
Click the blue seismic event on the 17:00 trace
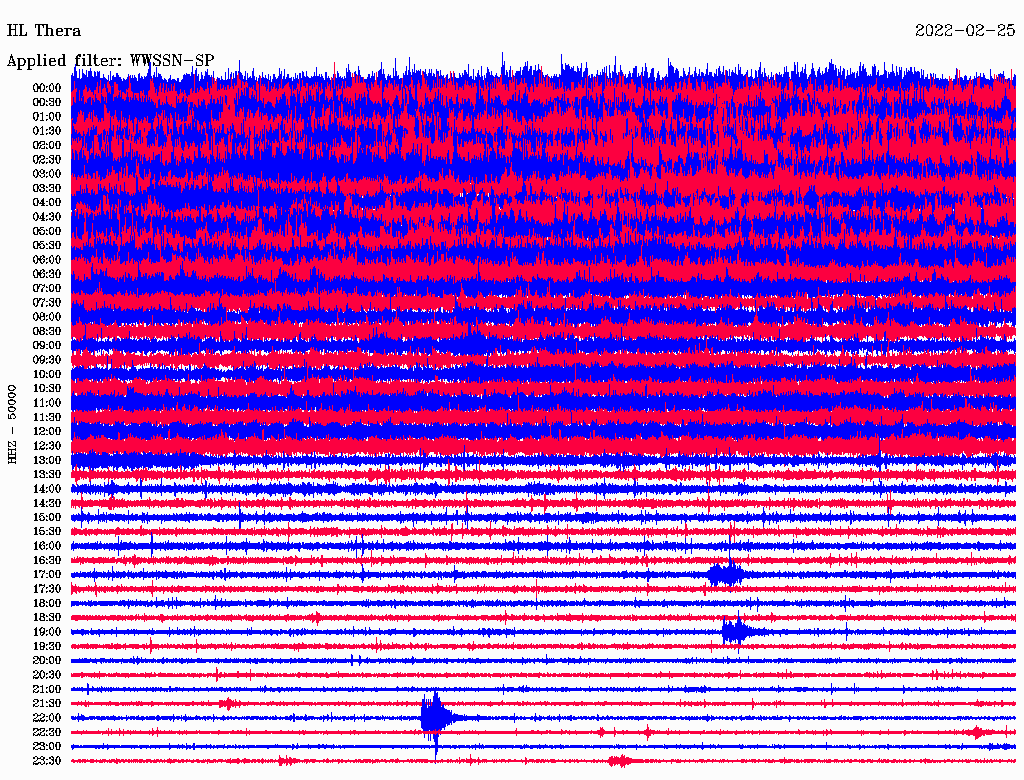coord(726,574)
